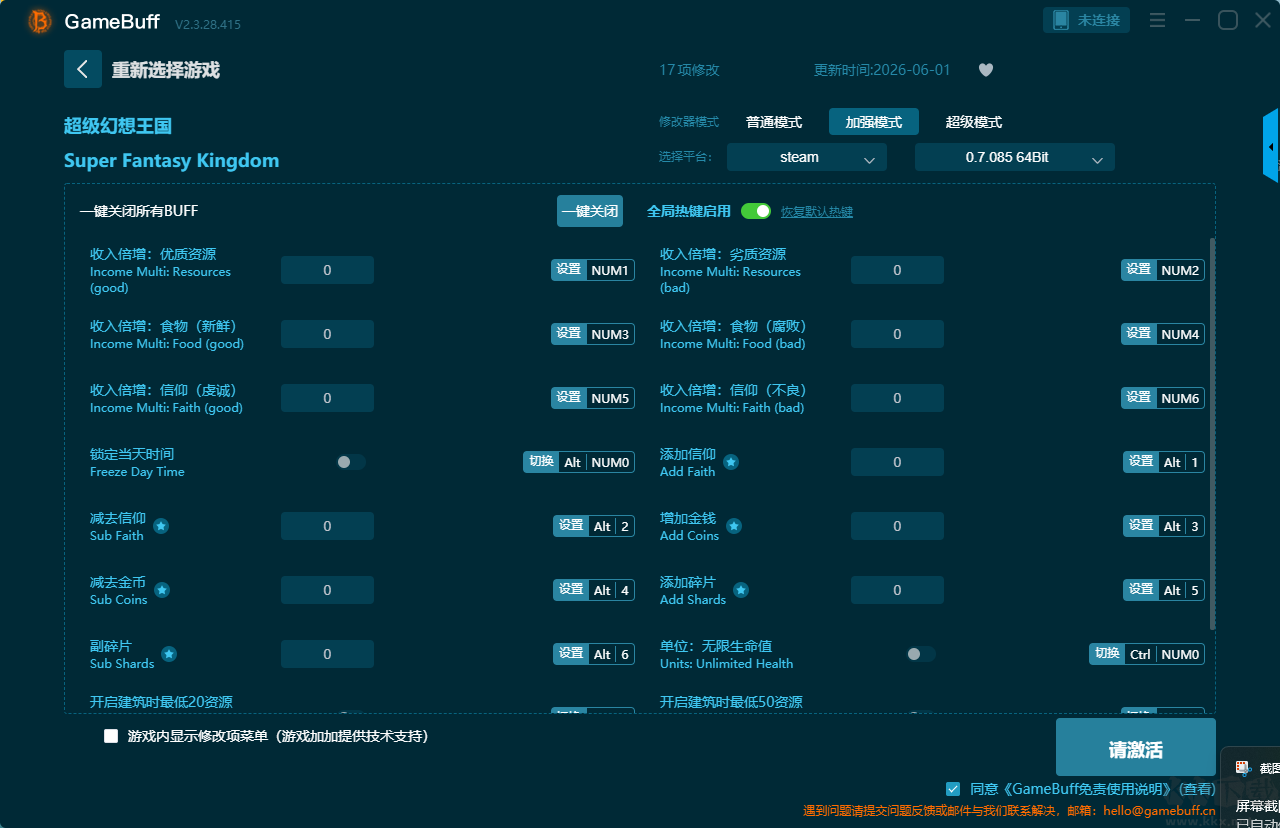The height and width of the screenshot is (828, 1280).
Task: Click 设置 button for Alt 5 hotkey
Action: pyautogui.click(x=1141, y=590)
